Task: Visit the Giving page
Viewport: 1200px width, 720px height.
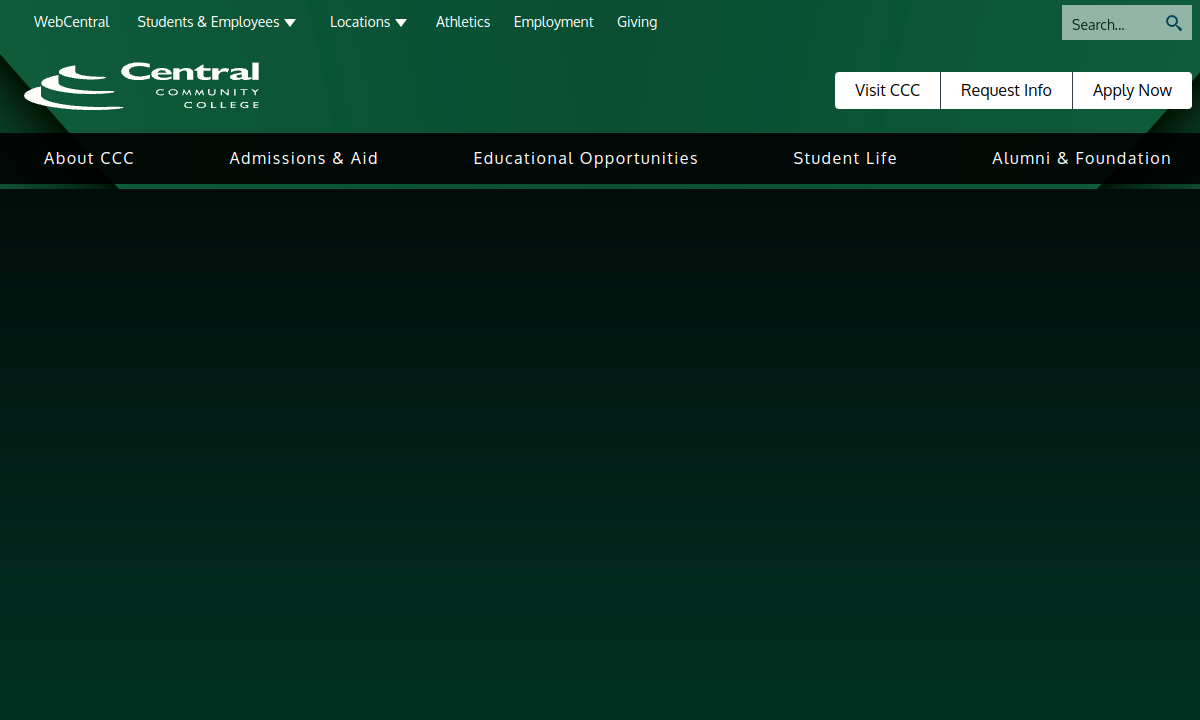Action: pos(637,22)
